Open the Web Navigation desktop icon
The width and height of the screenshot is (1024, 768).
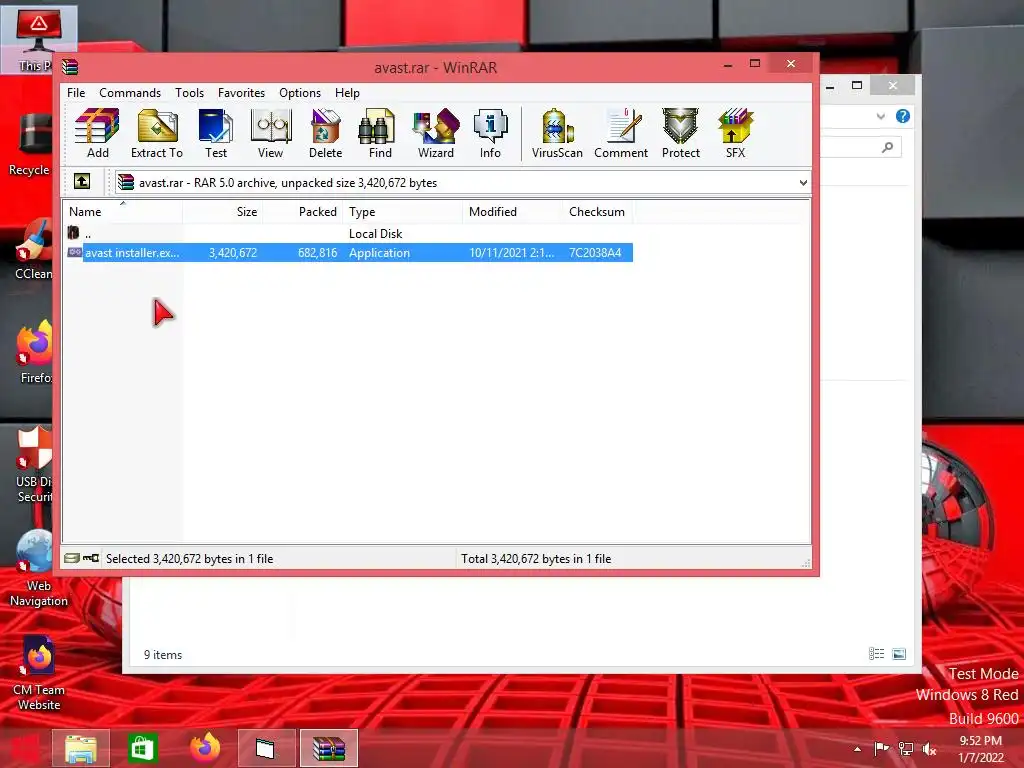click(x=39, y=569)
